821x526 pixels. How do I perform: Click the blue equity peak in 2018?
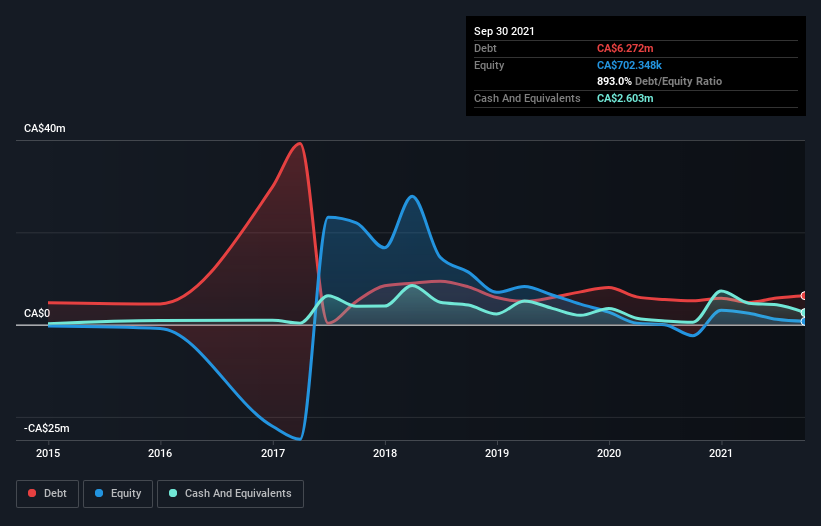[412, 196]
